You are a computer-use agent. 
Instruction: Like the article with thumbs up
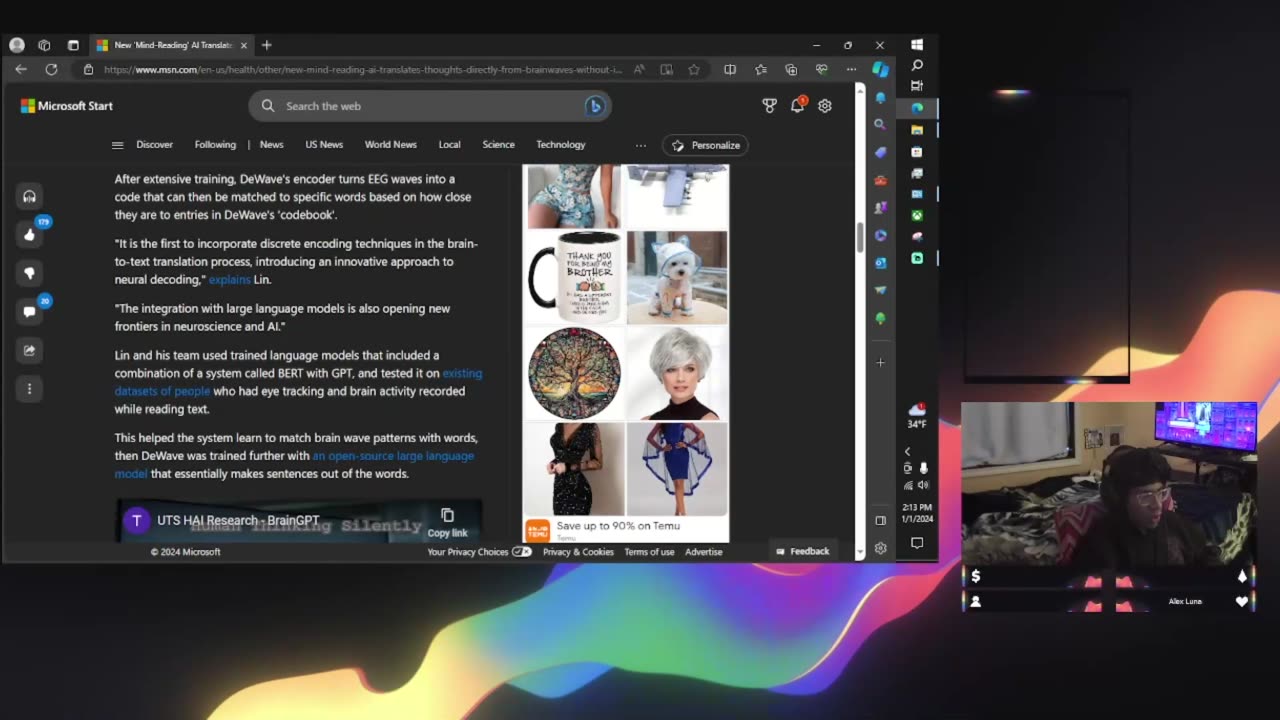[x=29, y=235]
